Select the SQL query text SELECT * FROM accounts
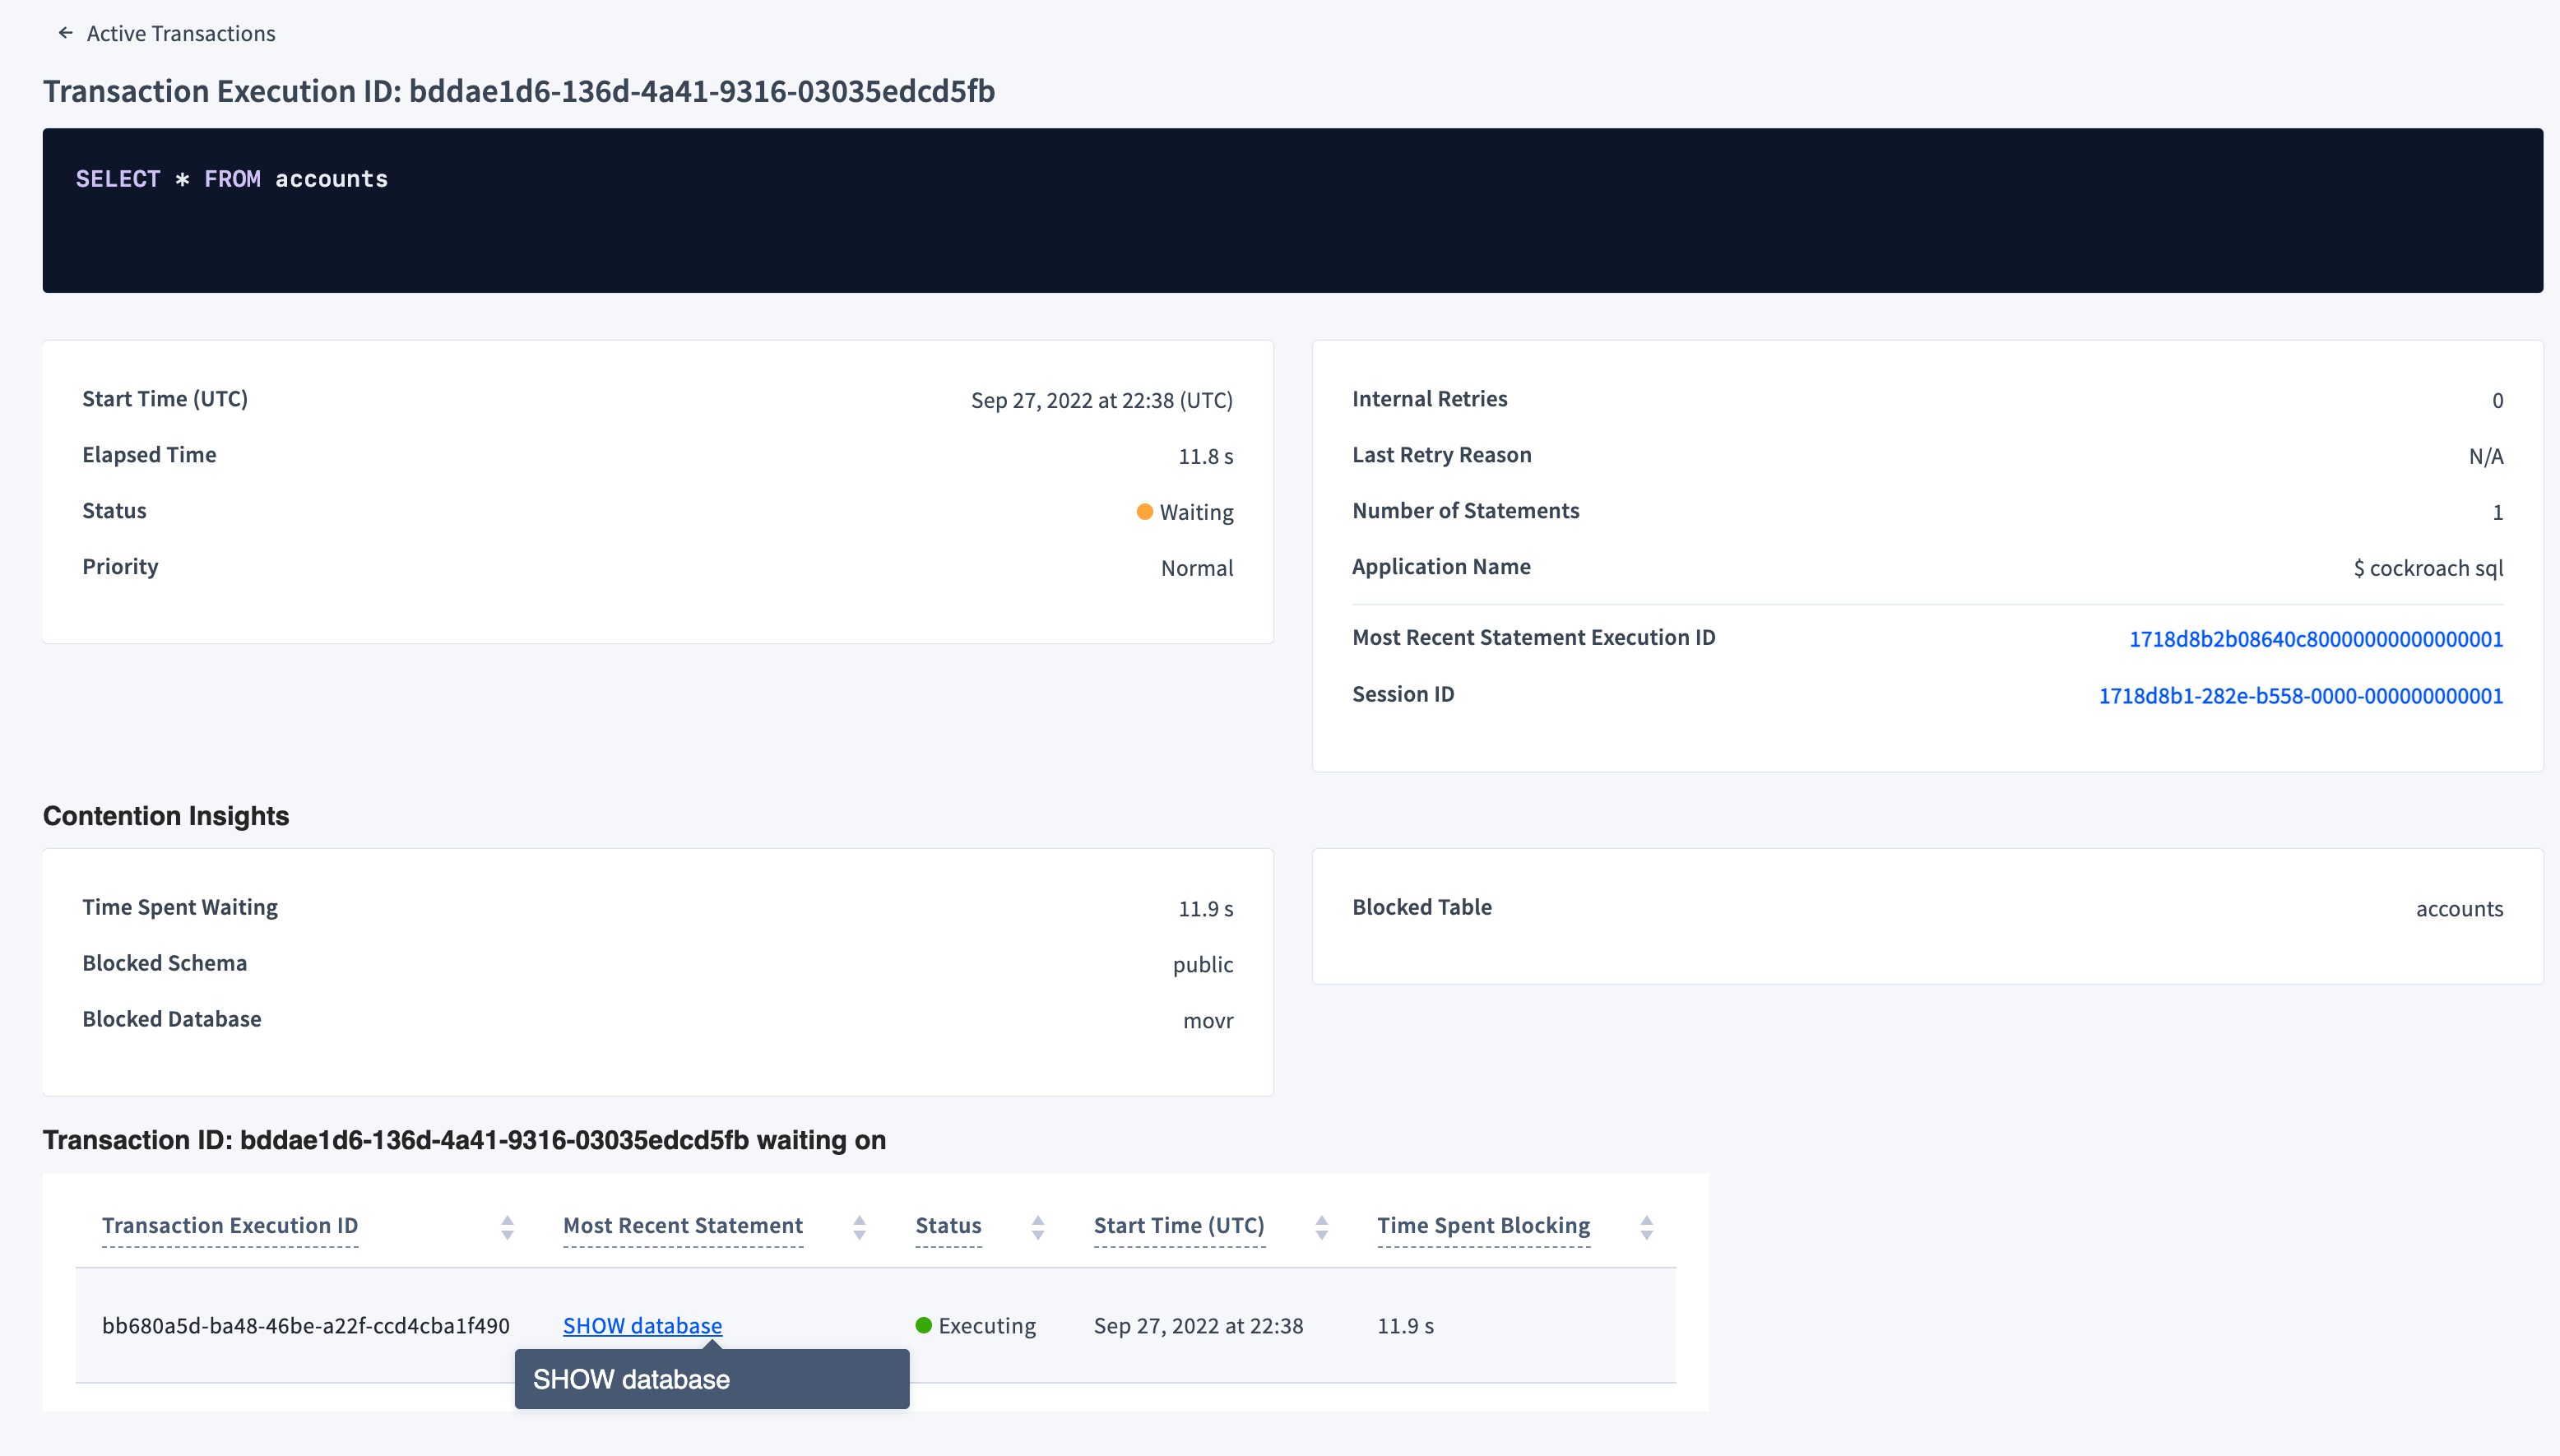 coord(232,179)
